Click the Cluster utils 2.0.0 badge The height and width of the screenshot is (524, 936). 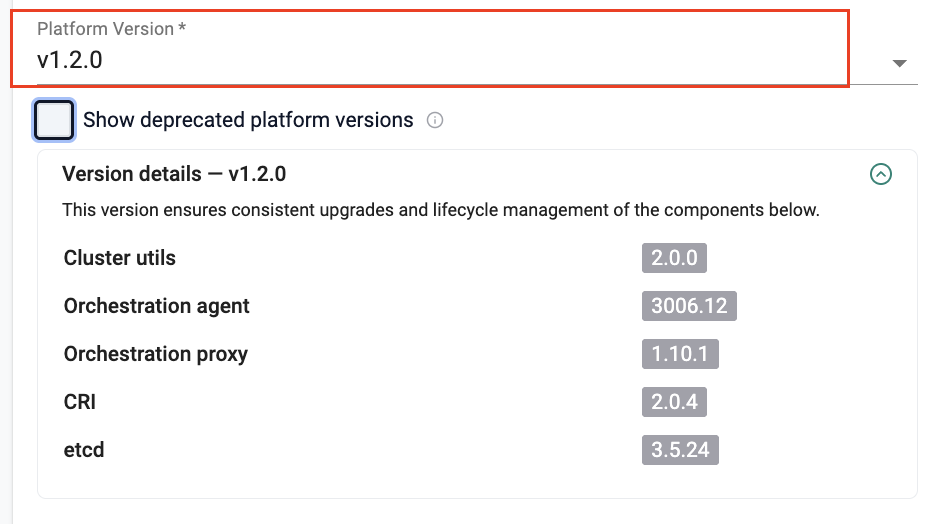pyautogui.click(x=674, y=258)
